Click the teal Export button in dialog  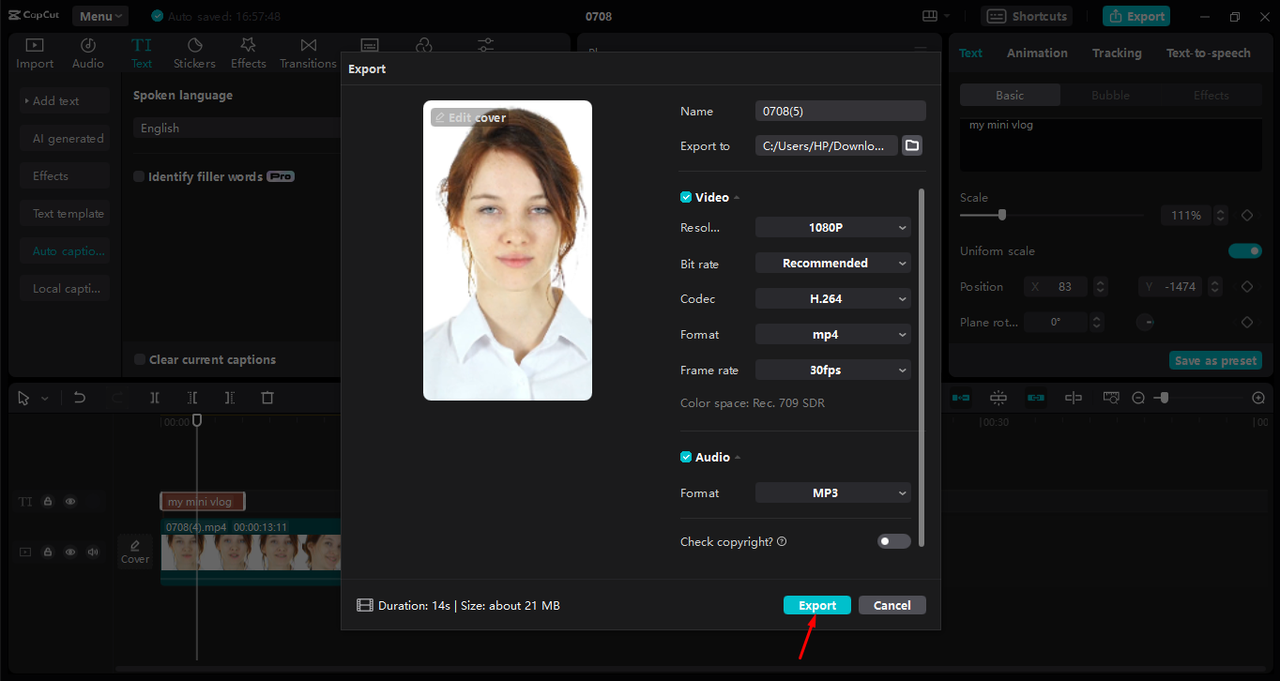(x=817, y=605)
